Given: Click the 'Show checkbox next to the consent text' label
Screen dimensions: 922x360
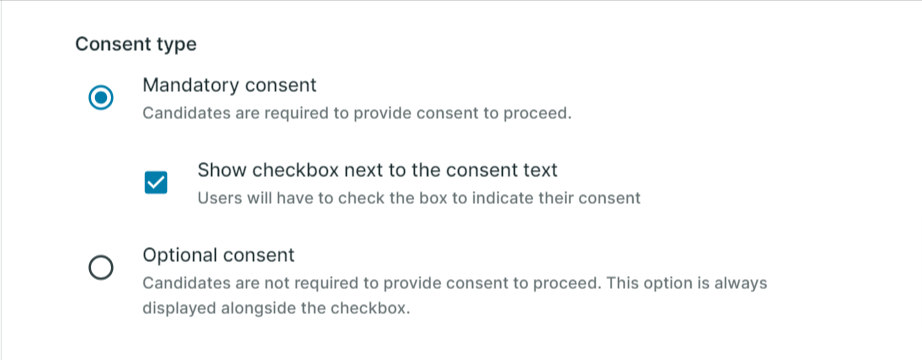Looking at the screenshot, I should [378, 170].
